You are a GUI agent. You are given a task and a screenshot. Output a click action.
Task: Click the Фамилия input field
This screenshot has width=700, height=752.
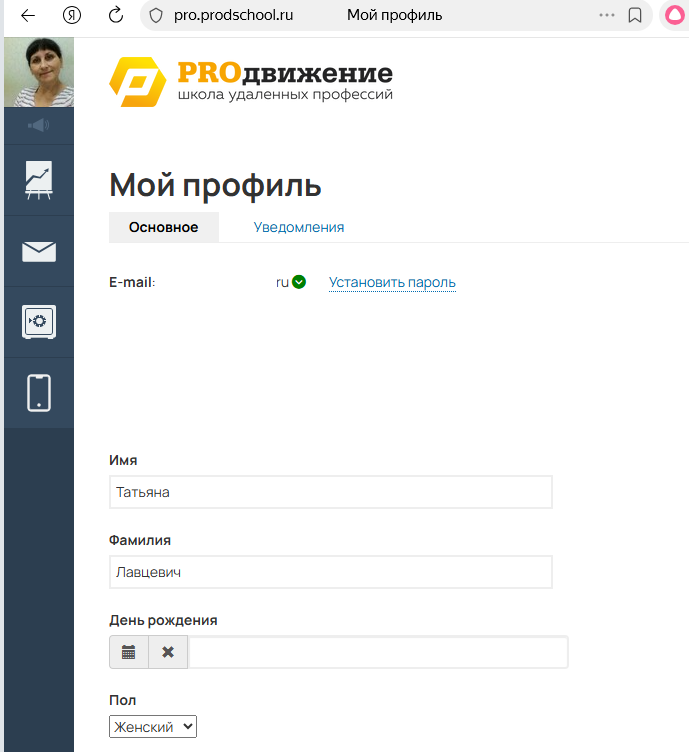tap(330, 572)
